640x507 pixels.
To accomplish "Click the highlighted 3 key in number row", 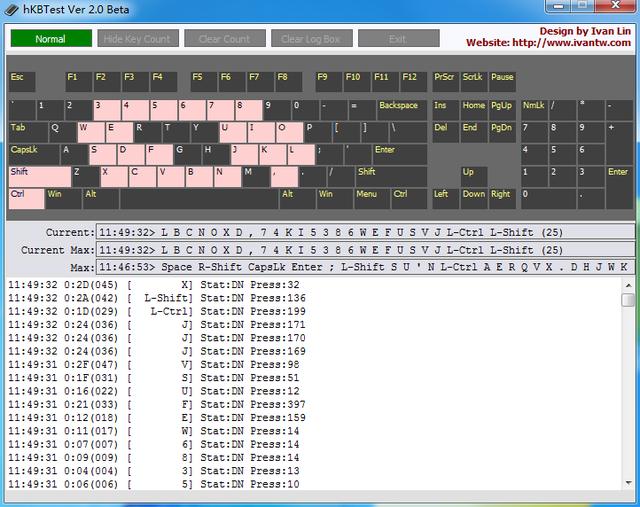I will [x=107, y=110].
